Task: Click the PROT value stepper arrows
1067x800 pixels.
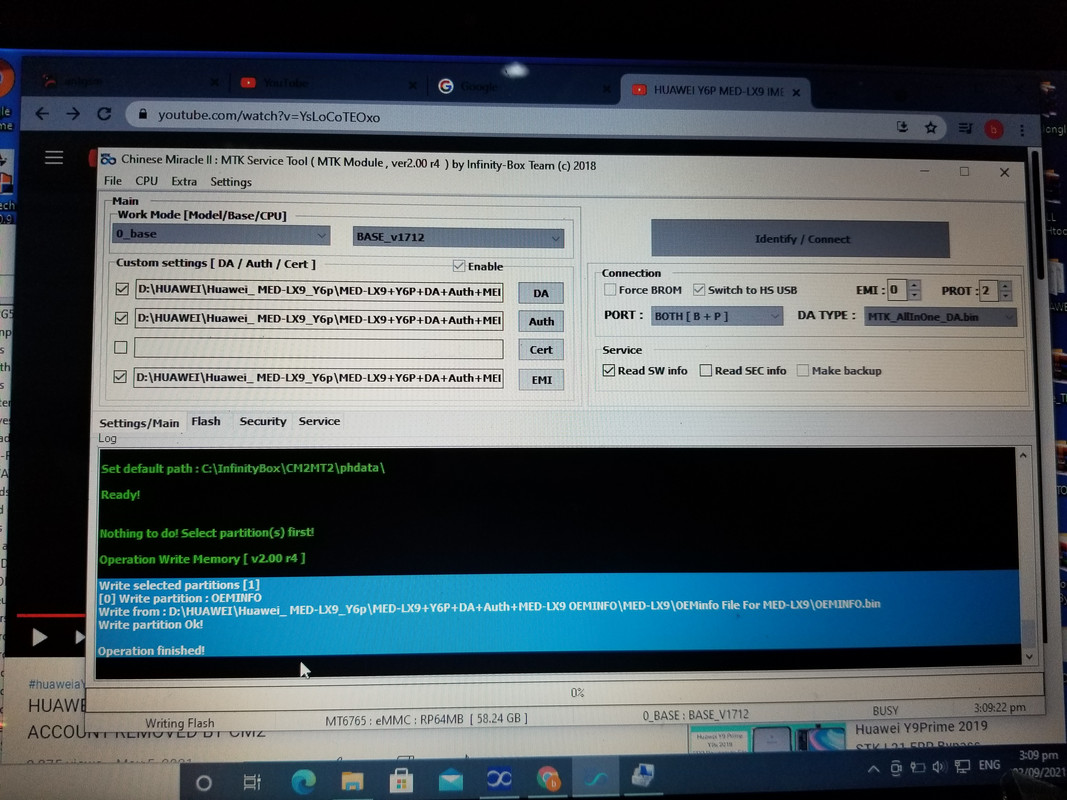Action: point(1006,291)
